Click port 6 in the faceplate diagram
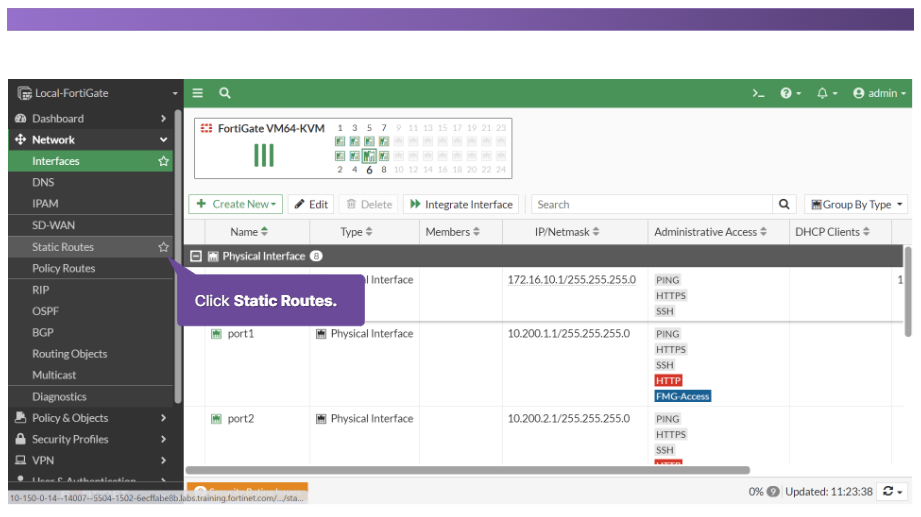This screenshot has width=921, height=517. coord(369,156)
